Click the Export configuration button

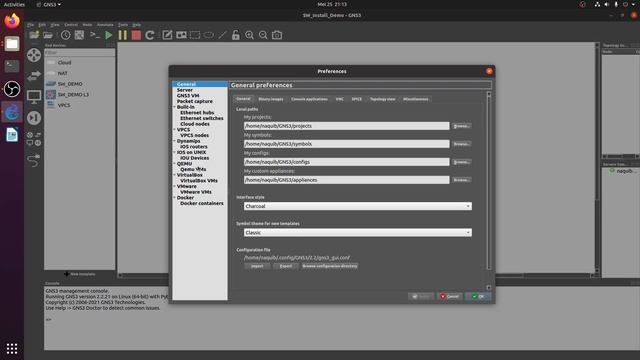pyautogui.click(x=286, y=266)
